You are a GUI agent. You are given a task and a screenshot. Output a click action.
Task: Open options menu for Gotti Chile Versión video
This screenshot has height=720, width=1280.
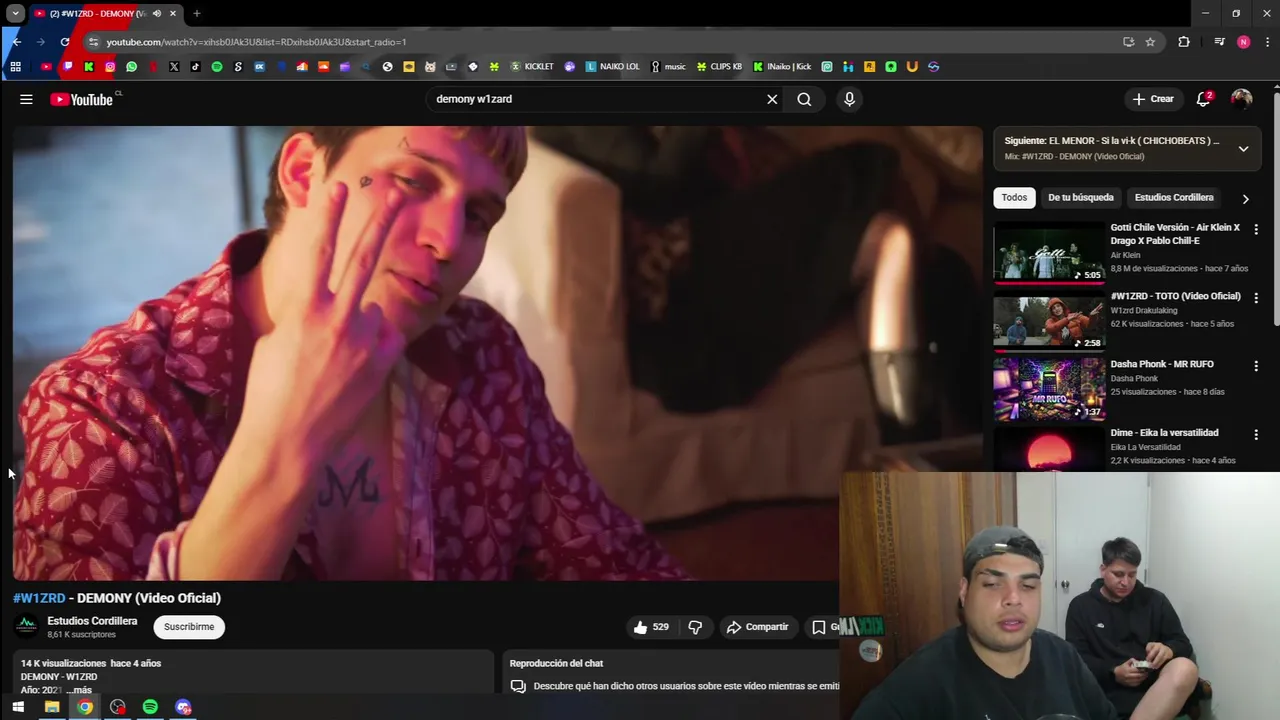(1256, 229)
